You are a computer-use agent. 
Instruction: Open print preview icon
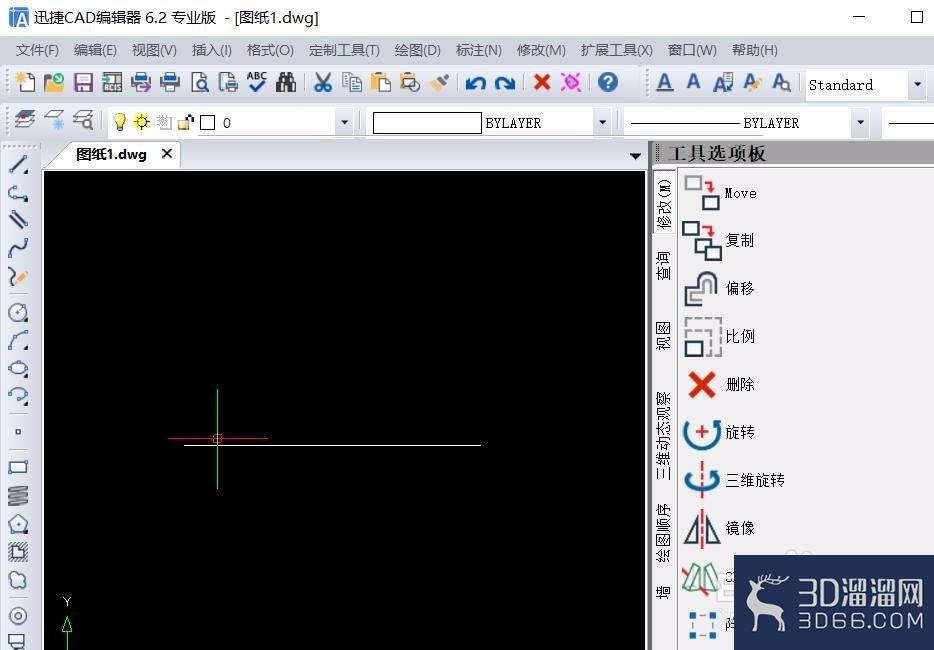pos(200,82)
